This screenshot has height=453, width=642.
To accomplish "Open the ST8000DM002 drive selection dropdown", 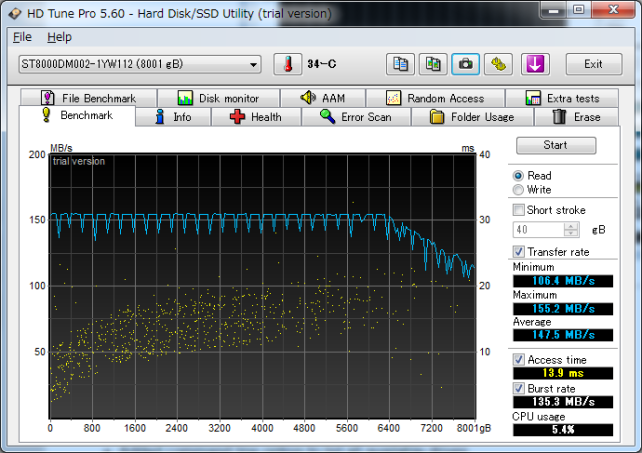I will 139,65.
